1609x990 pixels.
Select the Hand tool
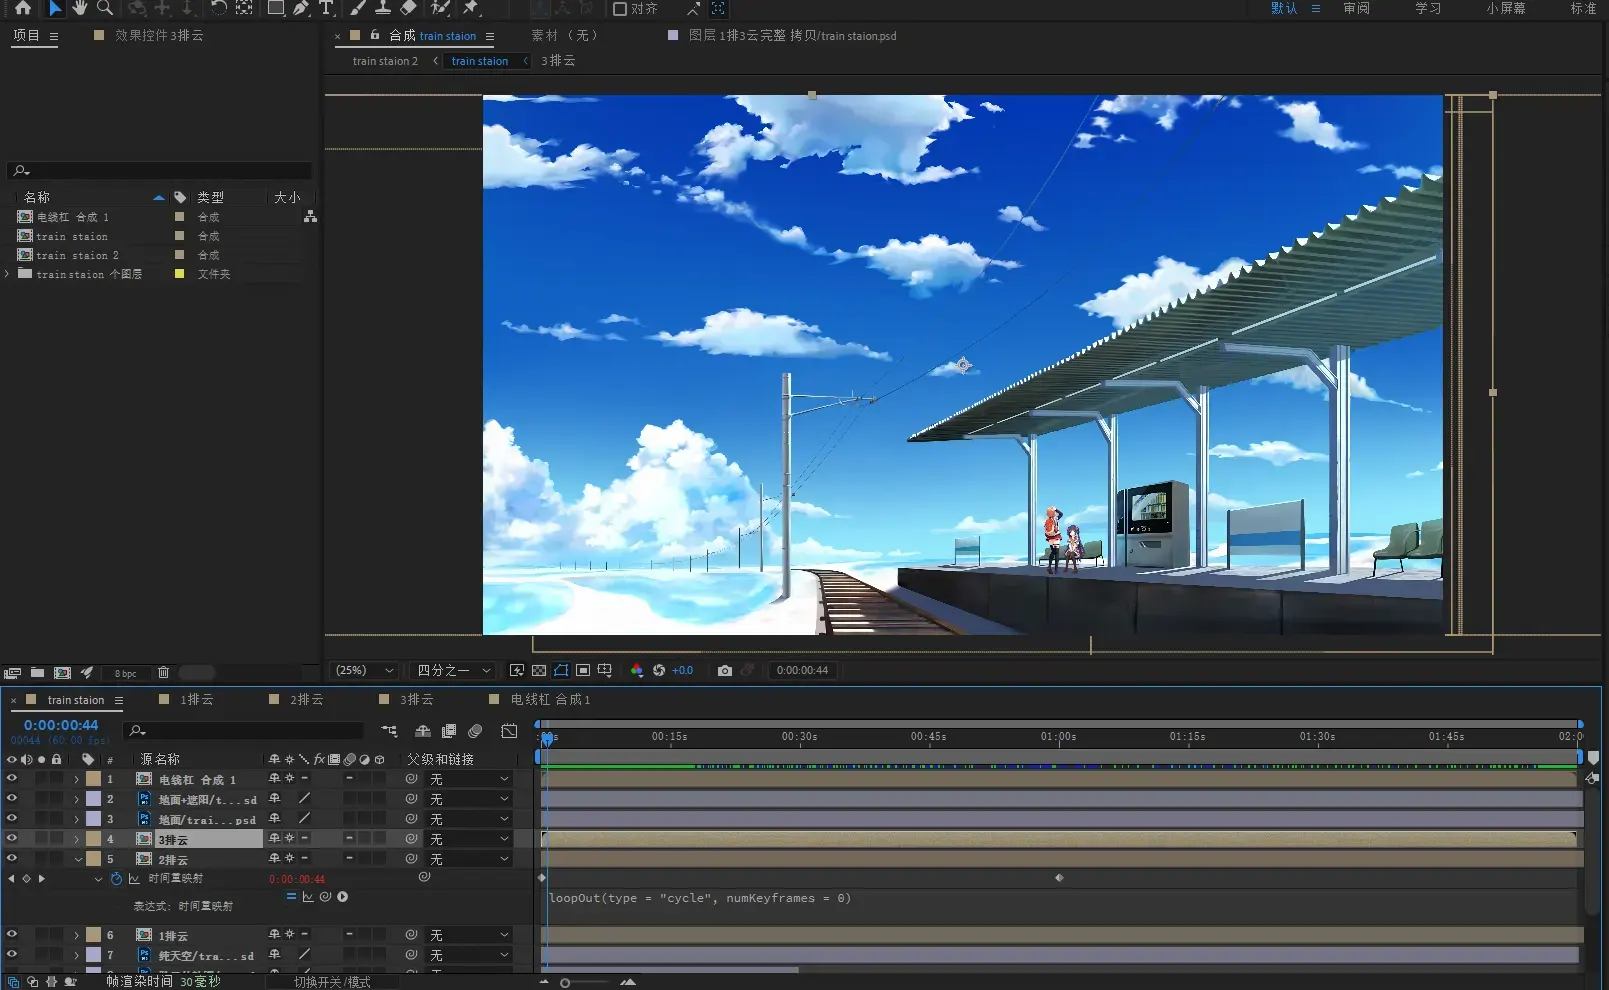coord(79,8)
